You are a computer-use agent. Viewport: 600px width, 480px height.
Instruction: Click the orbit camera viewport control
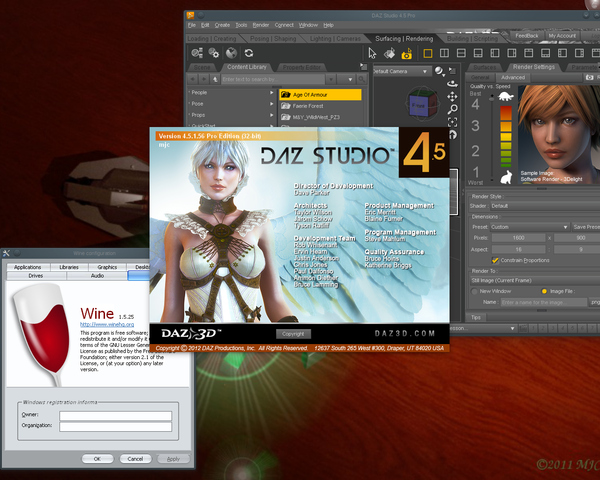[x=452, y=83]
